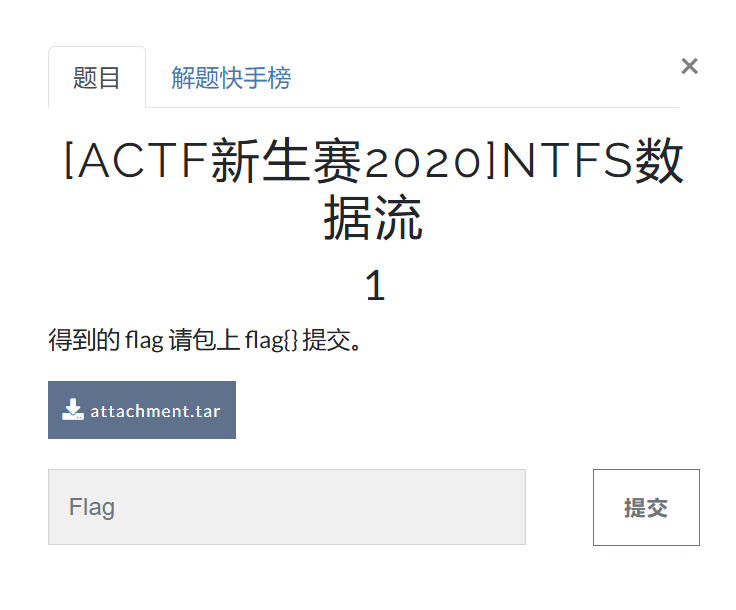Click the download icon on attachment button
Screen dimensions: 736x610
[x=73, y=410]
